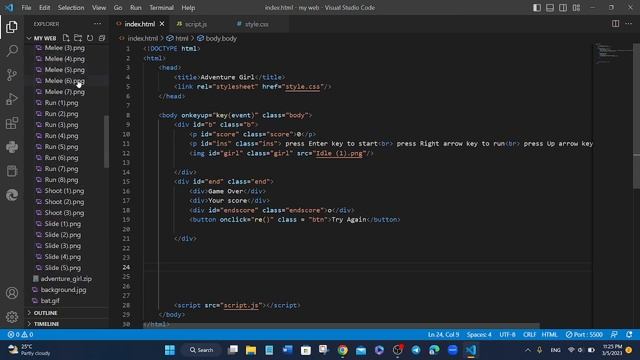Switch to the script.js tab
The height and width of the screenshot is (360, 640).
pos(196,24)
